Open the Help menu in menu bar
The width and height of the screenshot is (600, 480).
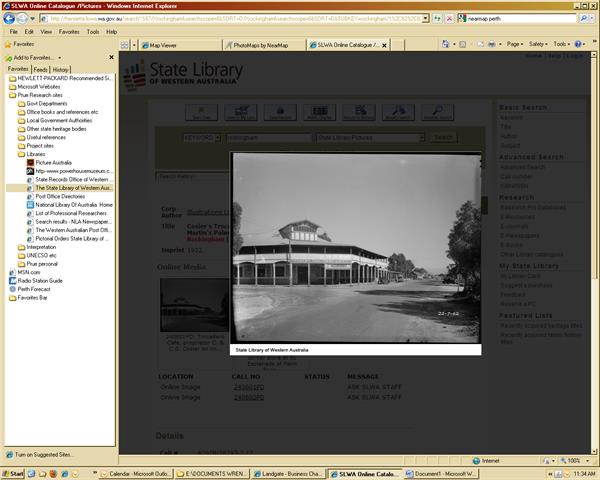111,32
